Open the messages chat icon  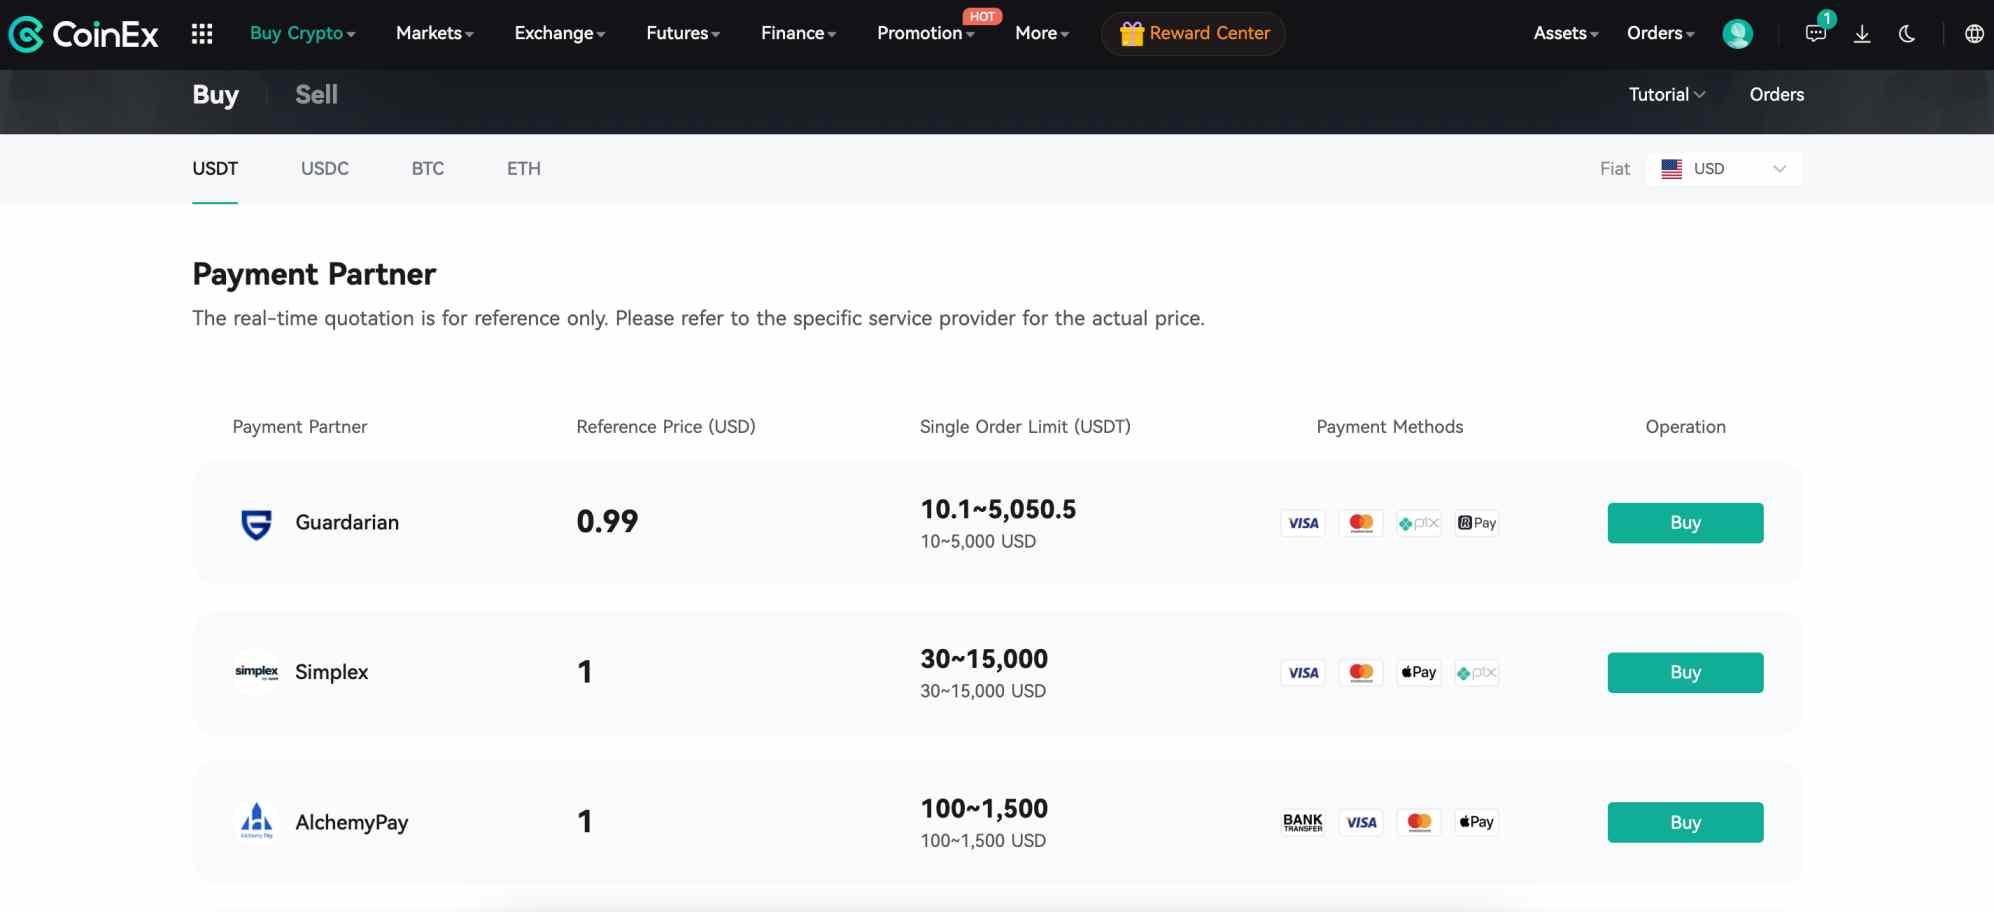[x=1816, y=34]
